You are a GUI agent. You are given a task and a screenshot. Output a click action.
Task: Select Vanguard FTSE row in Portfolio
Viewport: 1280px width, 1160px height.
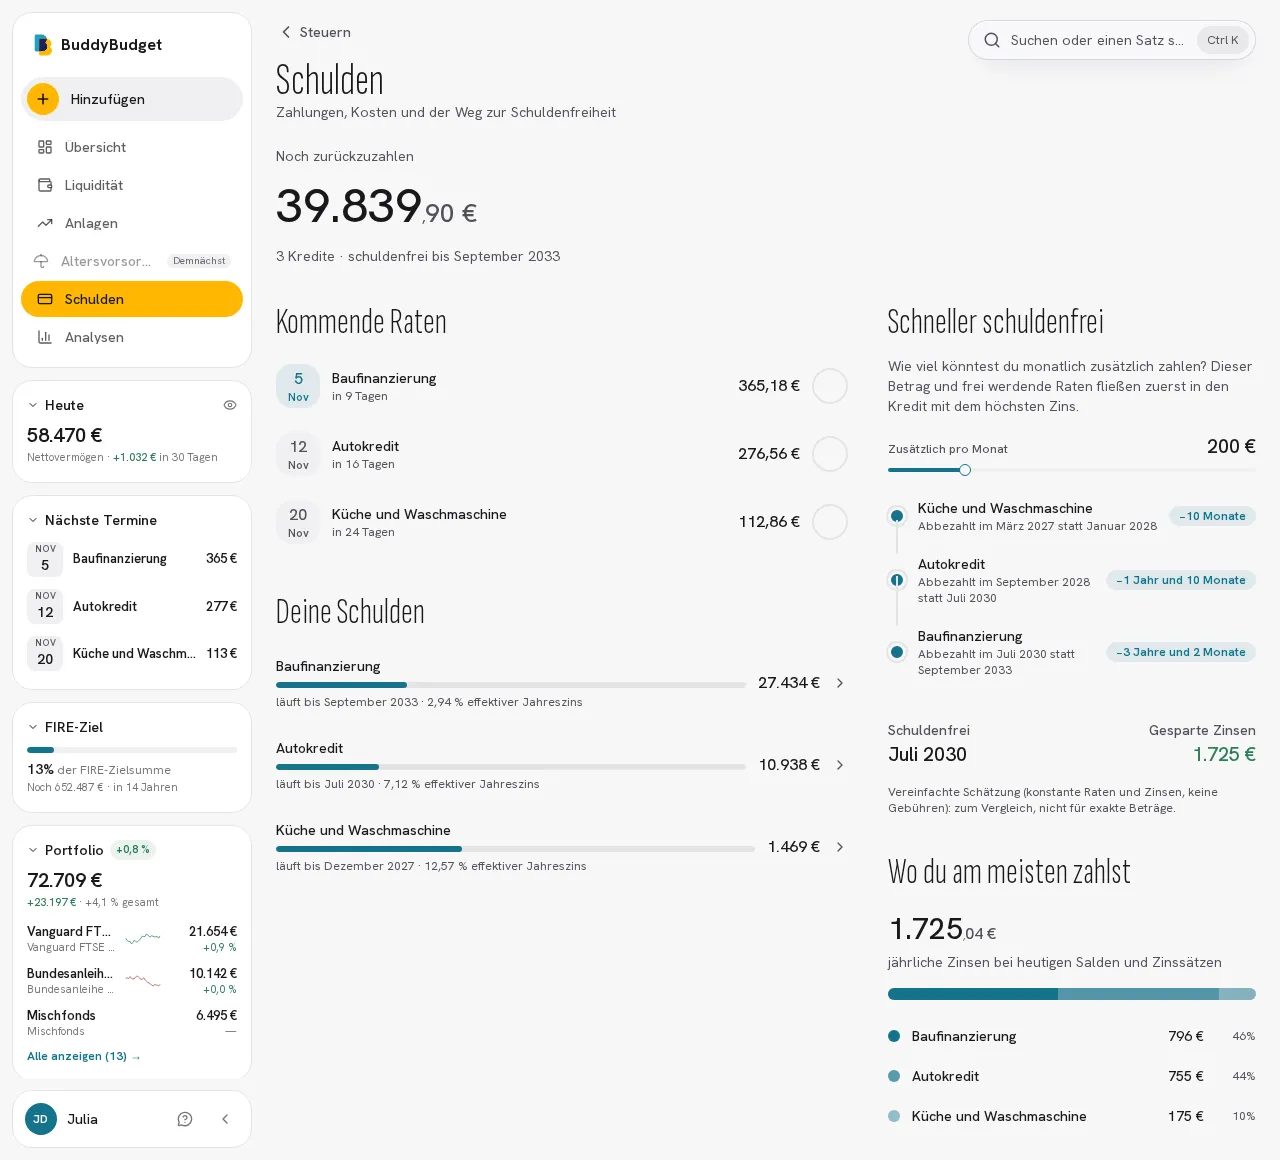click(132, 938)
